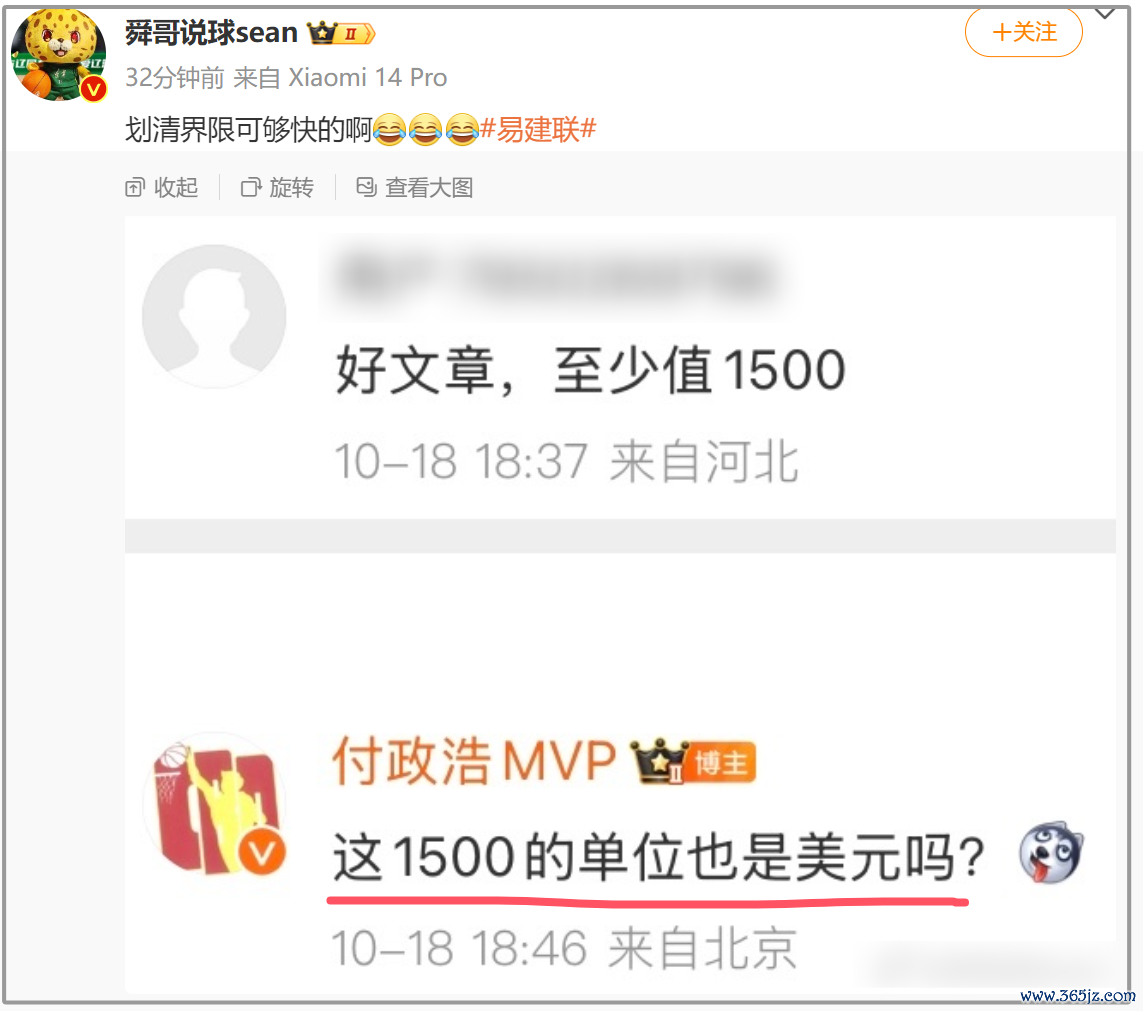
Task: Open the #易建联# hashtag topic
Action: 539,129
